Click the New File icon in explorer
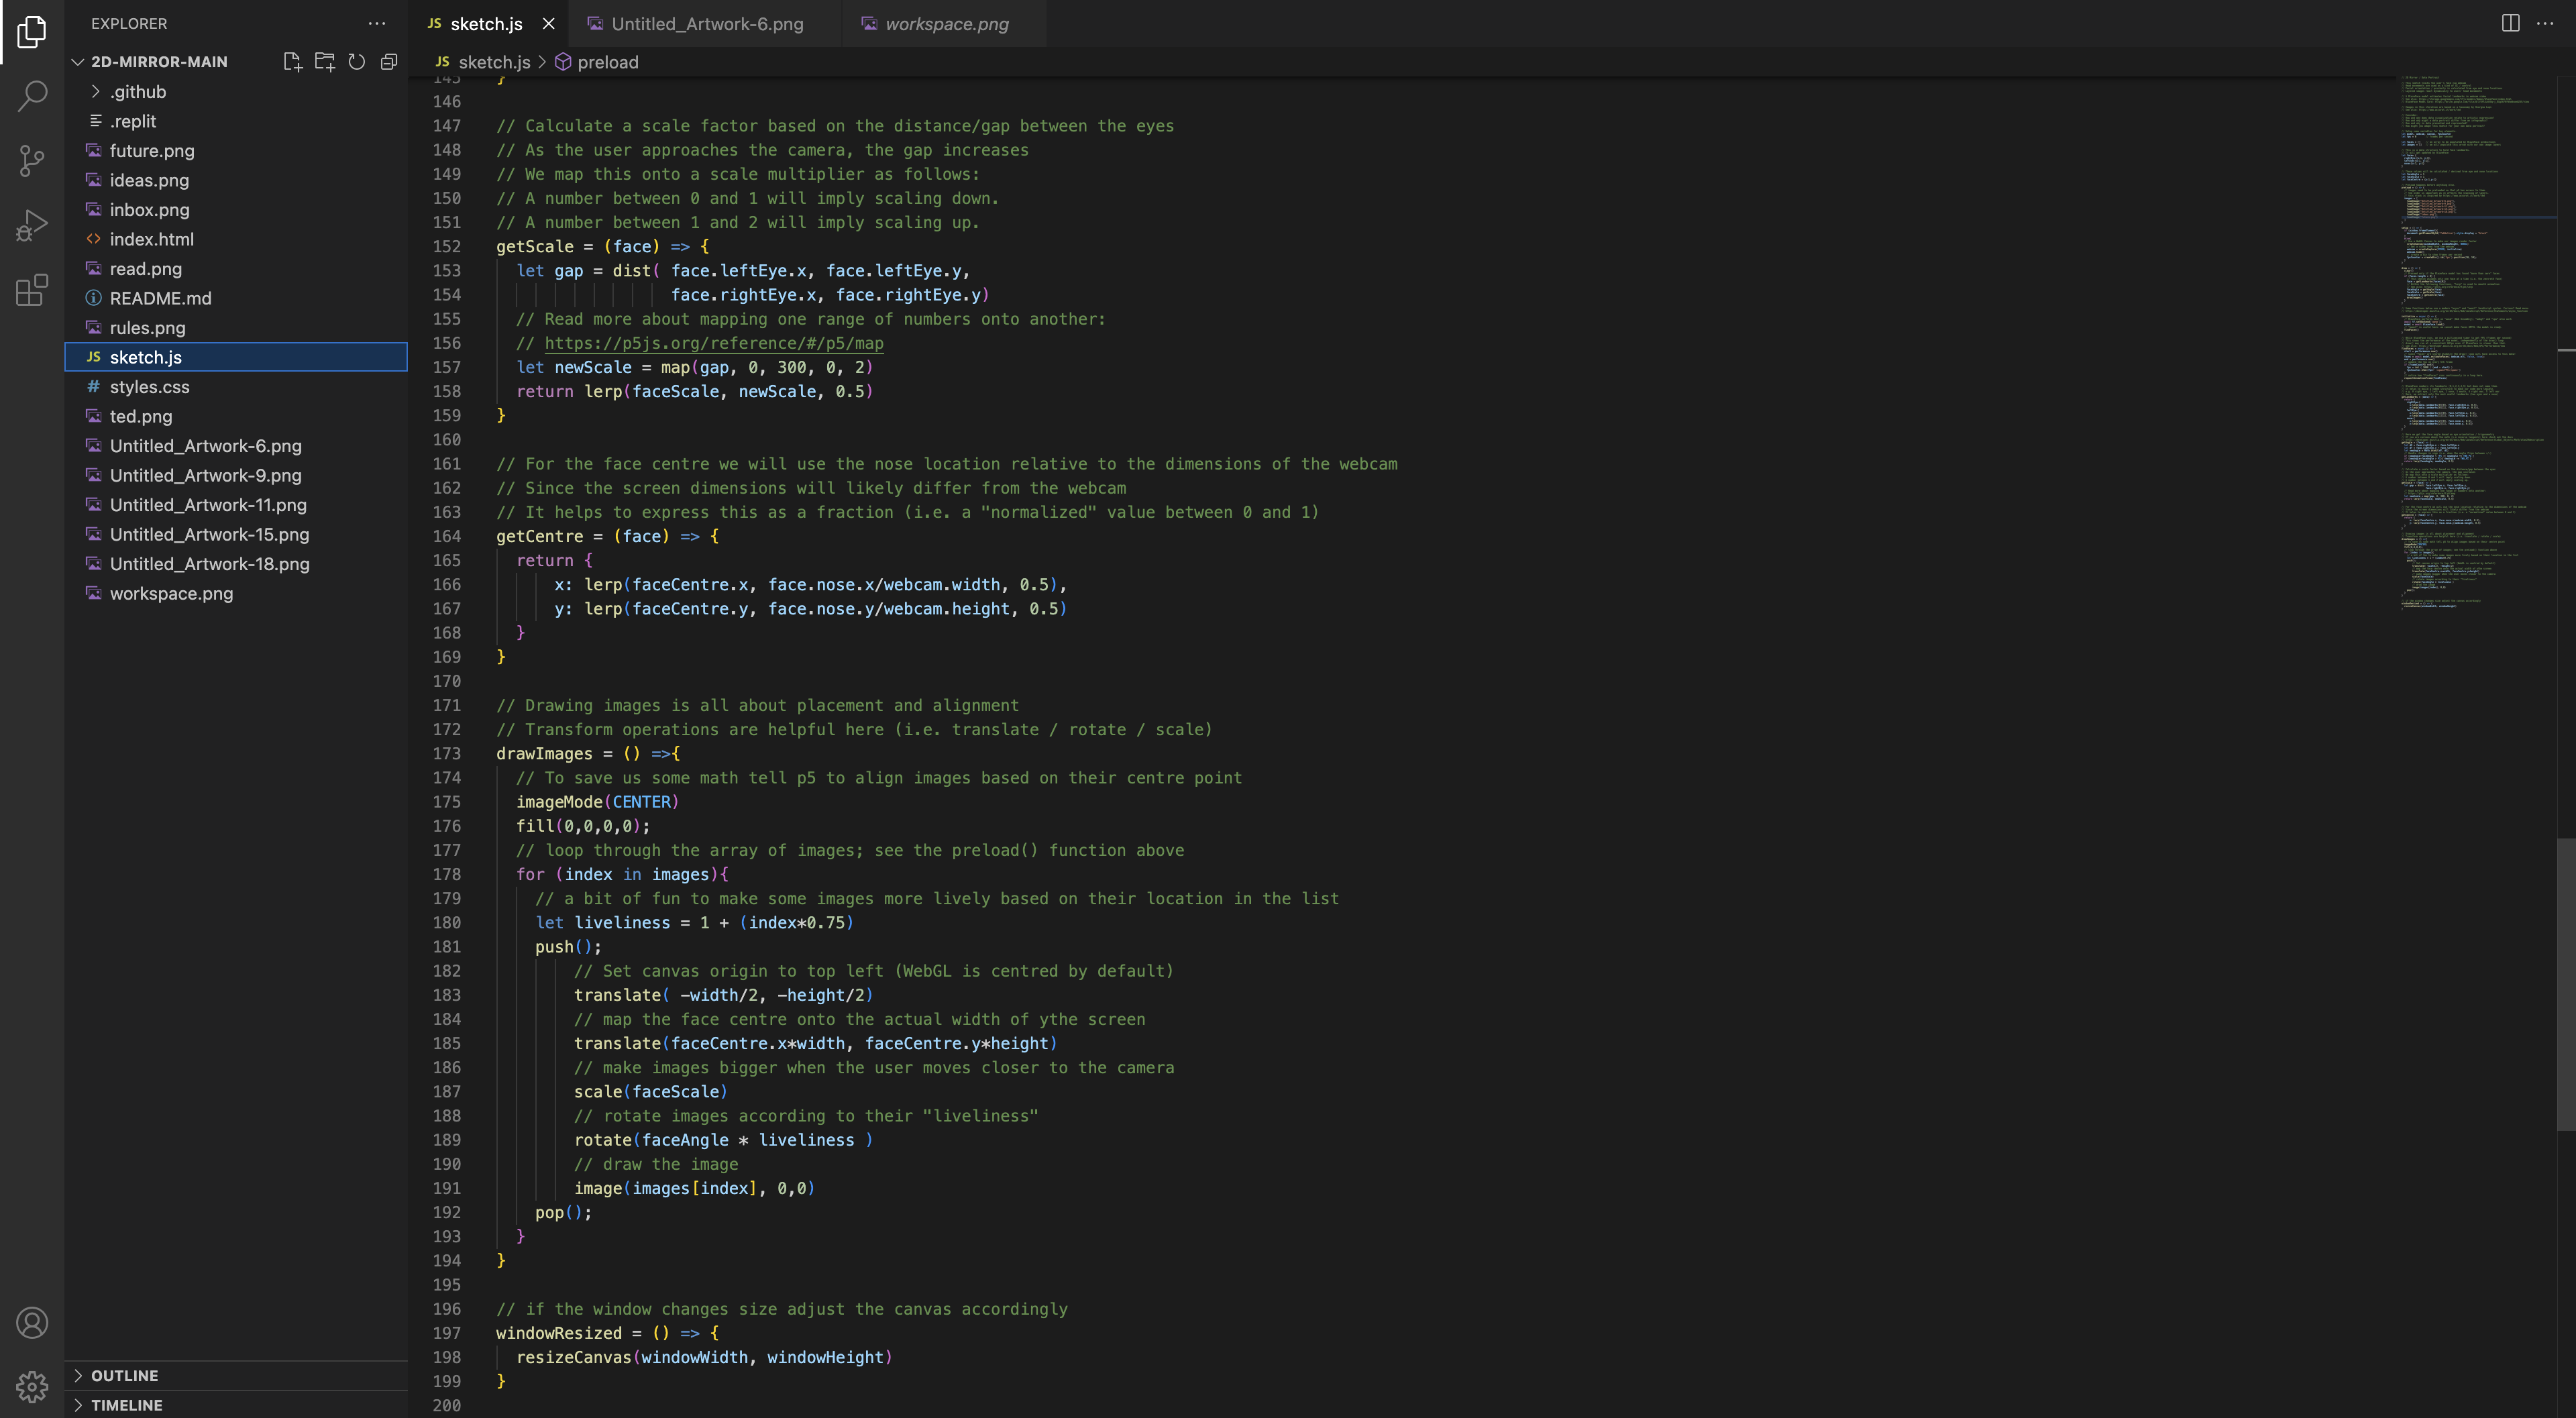Image resolution: width=2576 pixels, height=1418 pixels. (292, 62)
